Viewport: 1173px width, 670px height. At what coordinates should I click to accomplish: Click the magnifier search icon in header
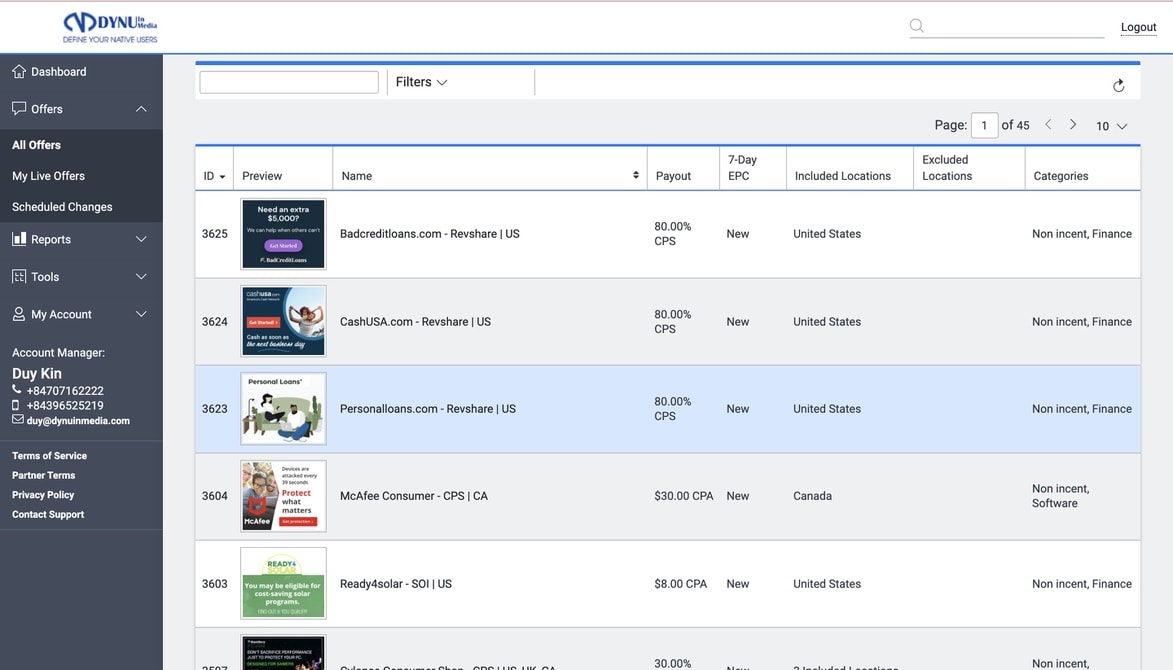[916, 26]
